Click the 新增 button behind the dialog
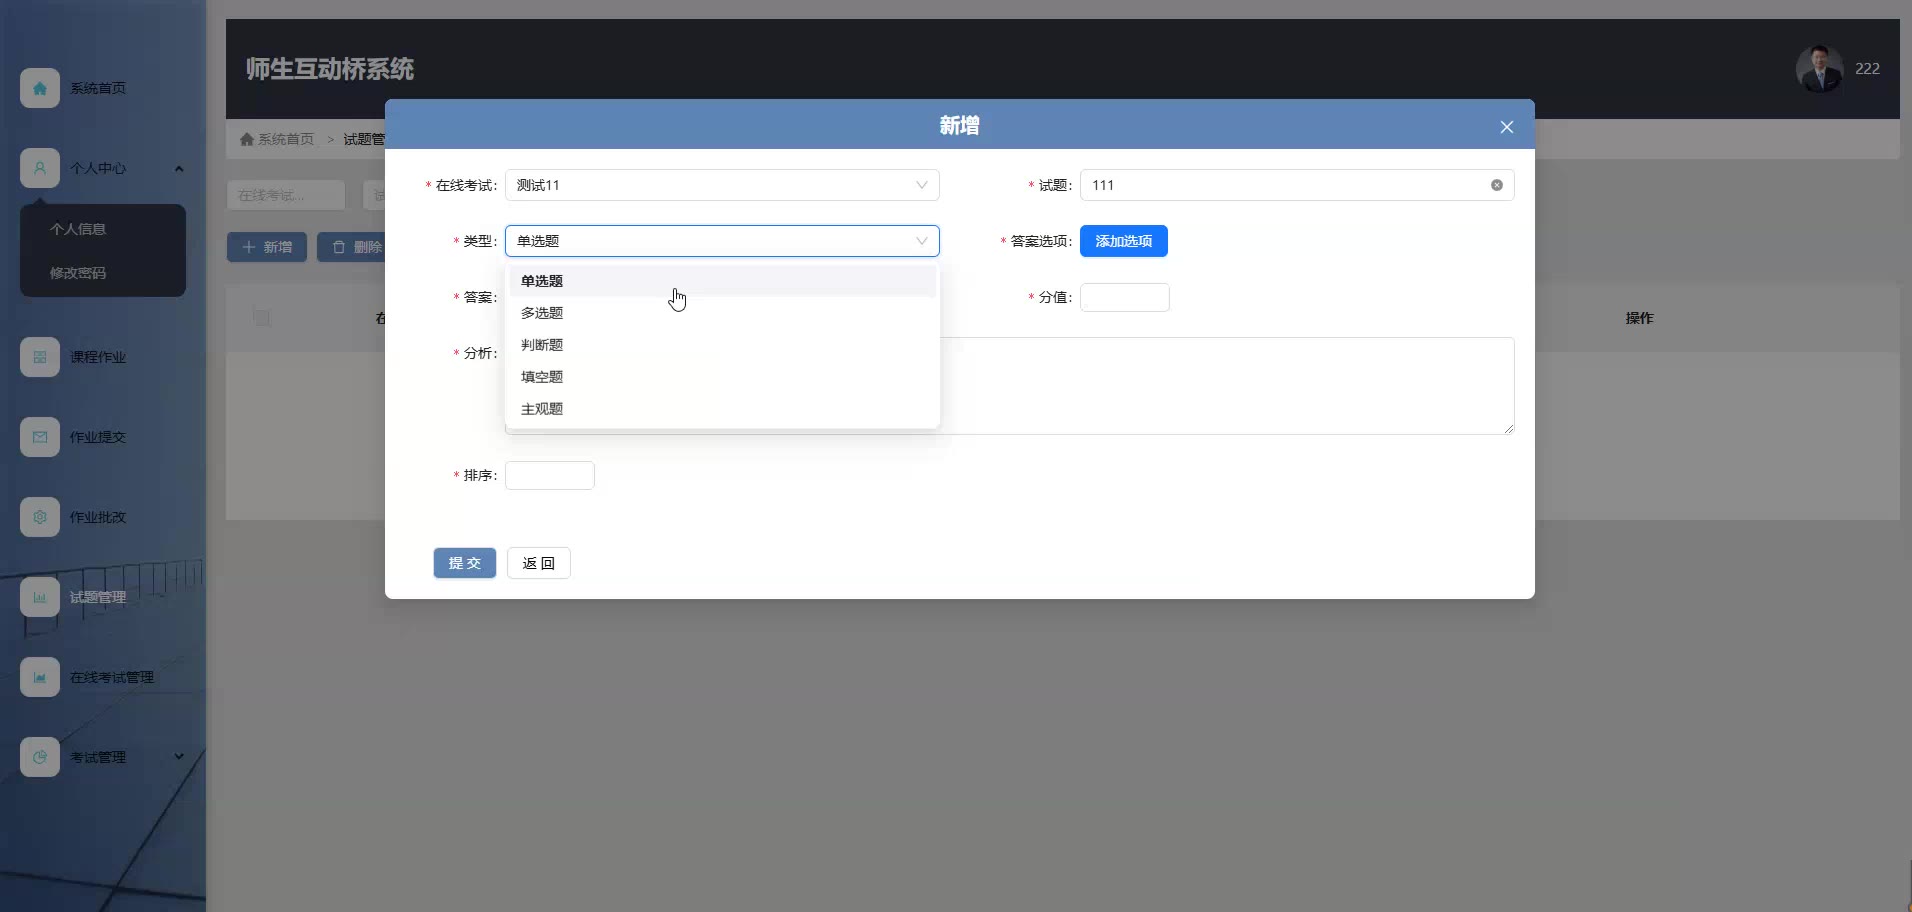1912x912 pixels. point(267,247)
